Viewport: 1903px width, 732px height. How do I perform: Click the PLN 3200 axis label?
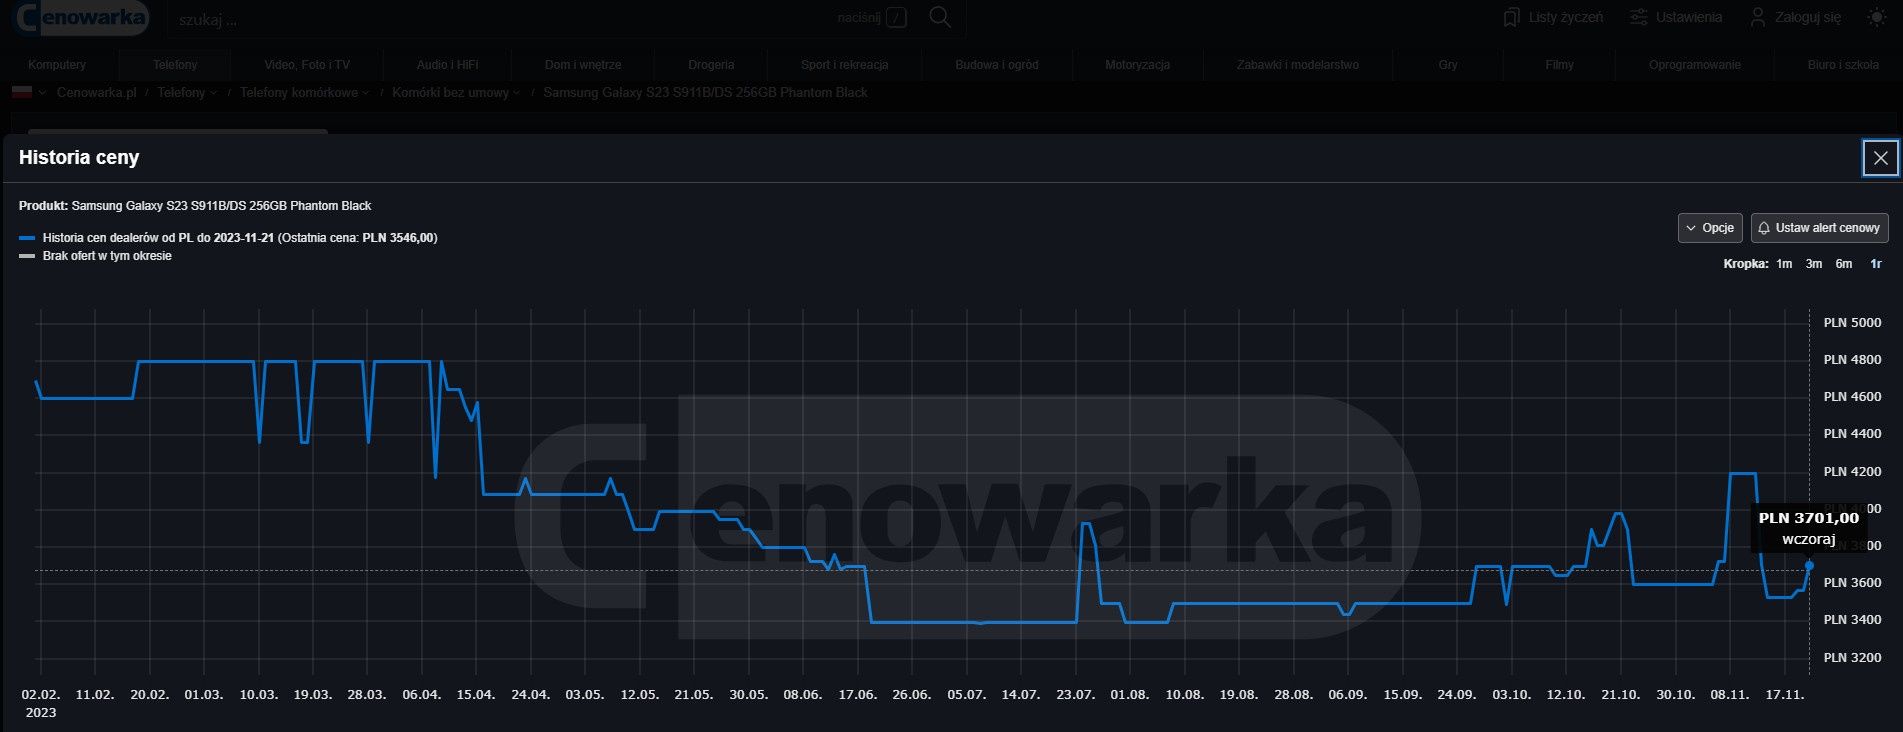1852,658
